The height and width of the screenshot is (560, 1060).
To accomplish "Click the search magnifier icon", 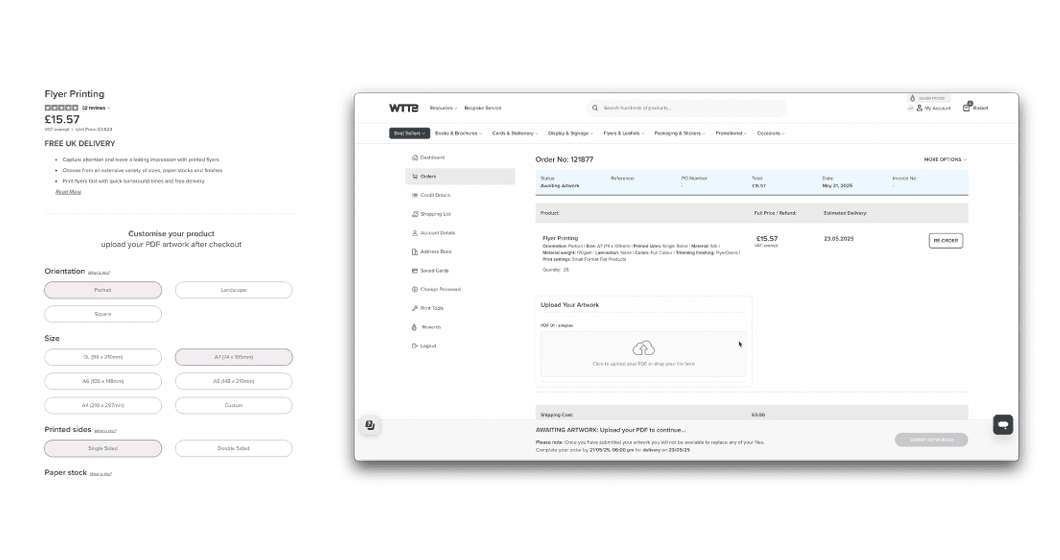I will pyautogui.click(x=595, y=108).
